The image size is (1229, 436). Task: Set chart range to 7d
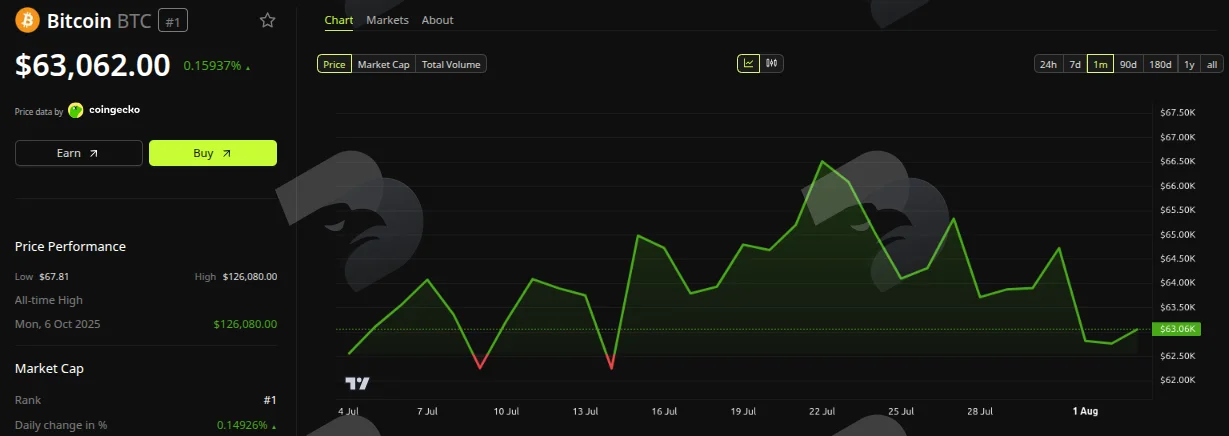(x=1075, y=64)
